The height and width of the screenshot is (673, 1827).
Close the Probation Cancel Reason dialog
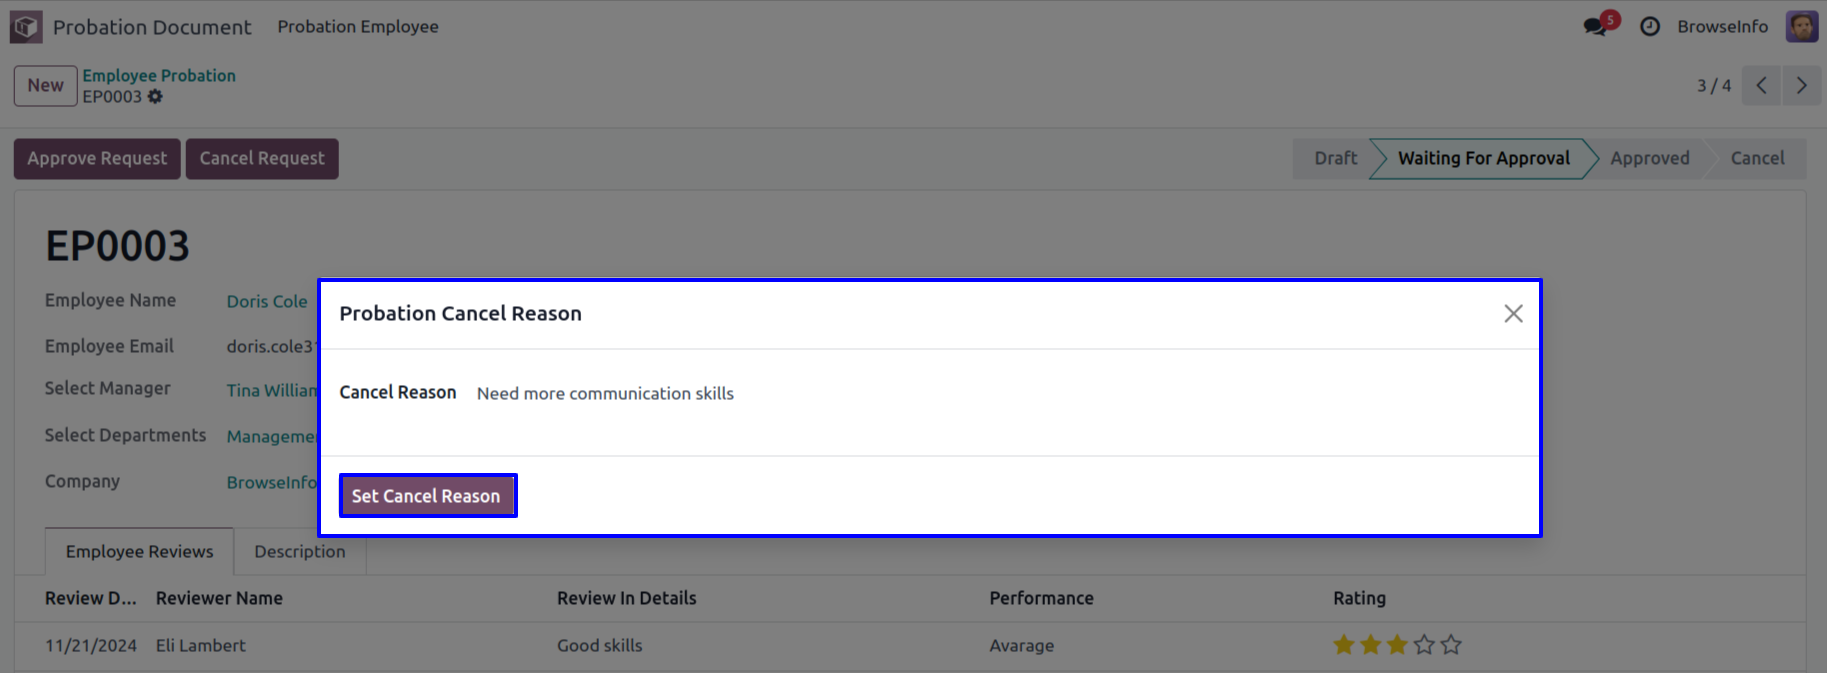click(1513, 314)
